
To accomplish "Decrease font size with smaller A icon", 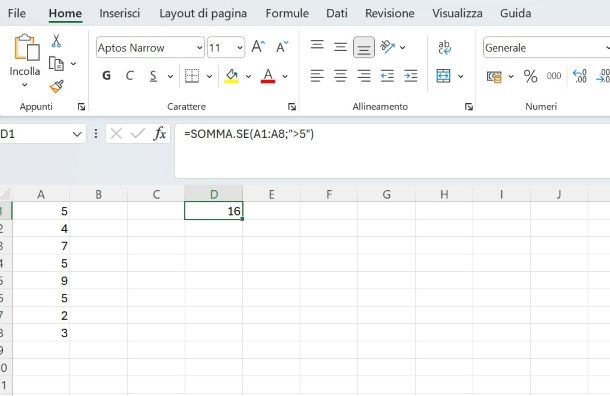I will point(282,47).
